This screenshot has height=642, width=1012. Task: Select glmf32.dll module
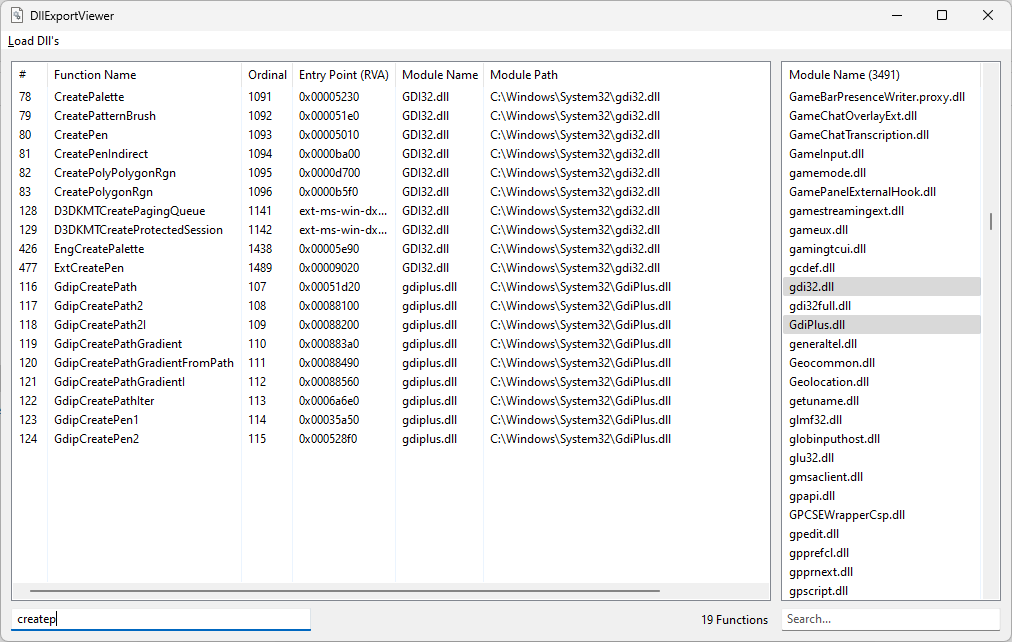point(882,420)
